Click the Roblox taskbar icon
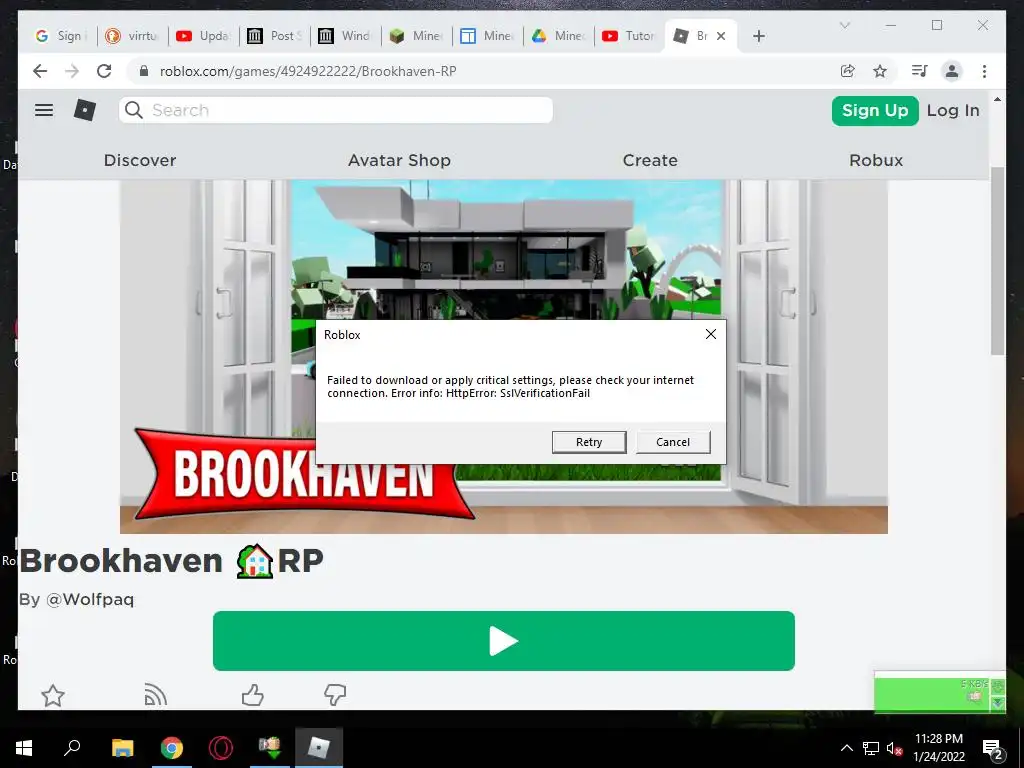 pyautogui.click(x=319, y=748)
